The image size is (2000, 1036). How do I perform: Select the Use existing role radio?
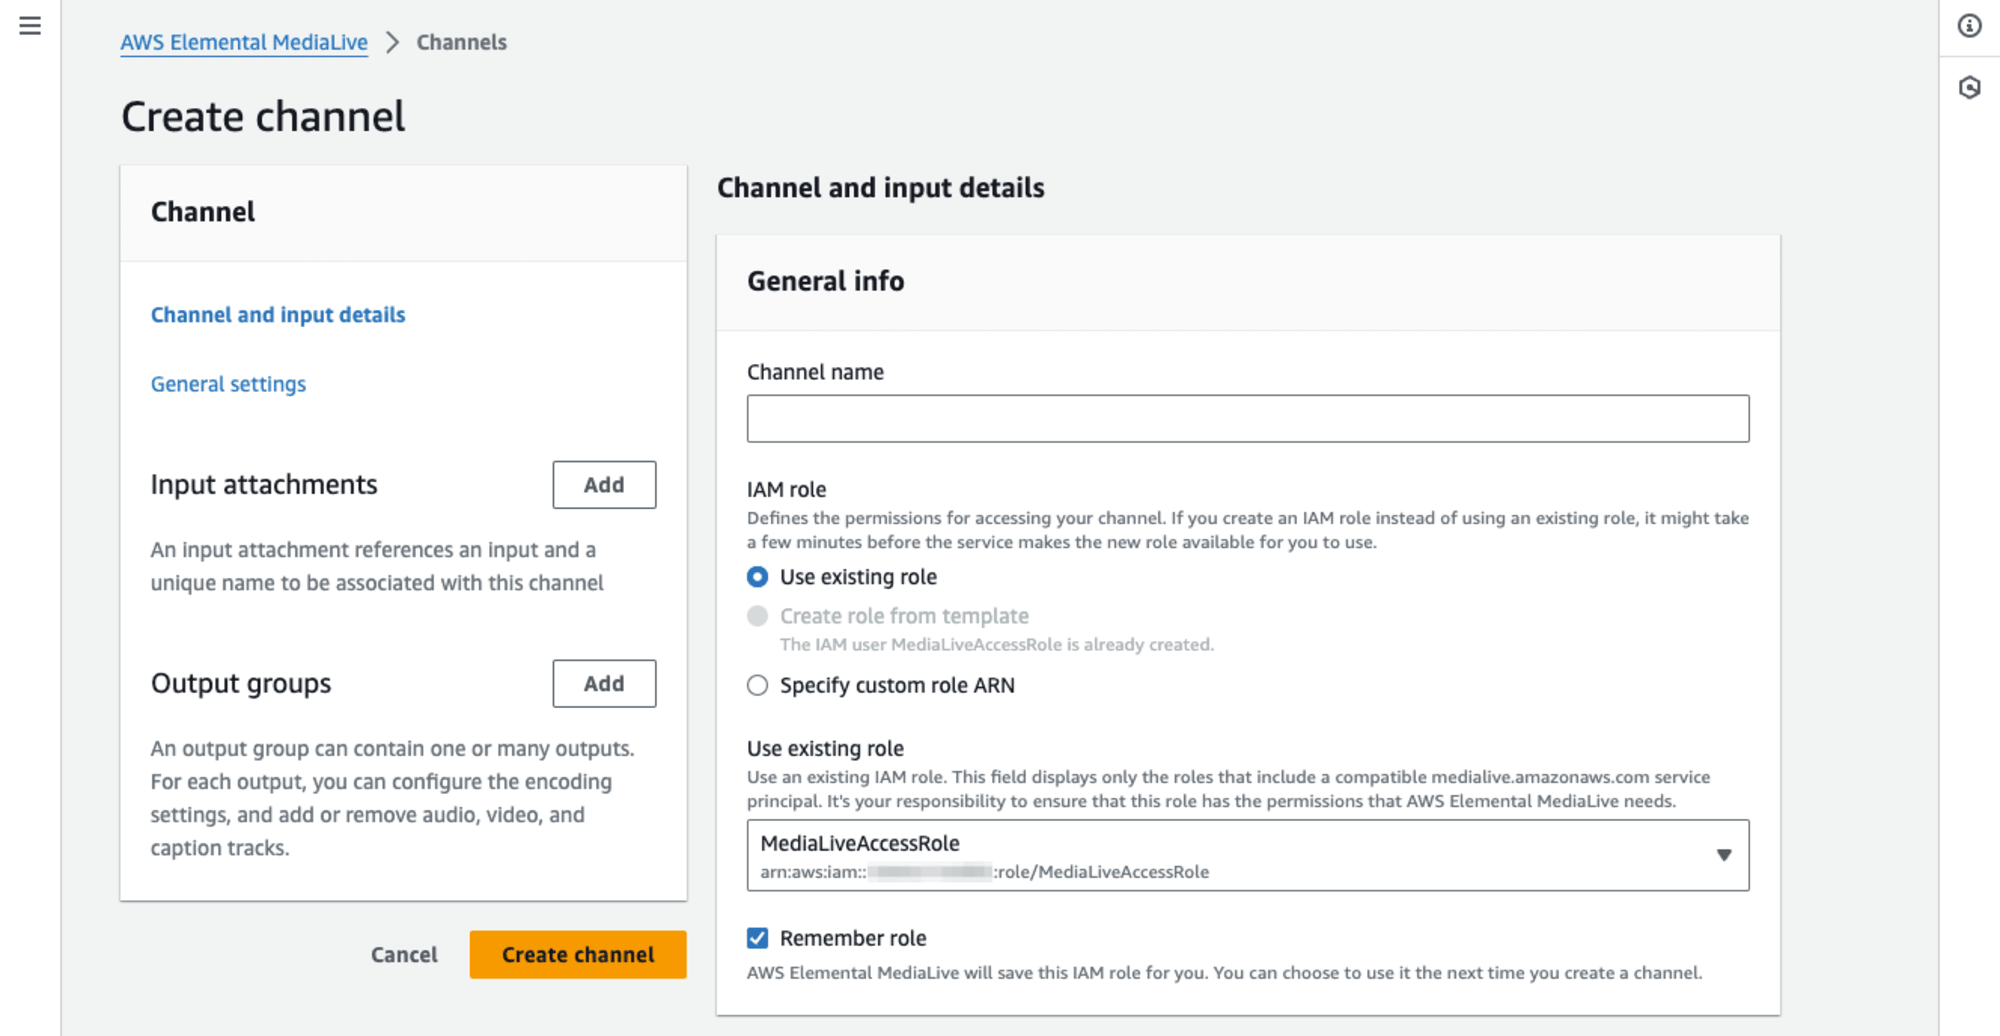758,577
